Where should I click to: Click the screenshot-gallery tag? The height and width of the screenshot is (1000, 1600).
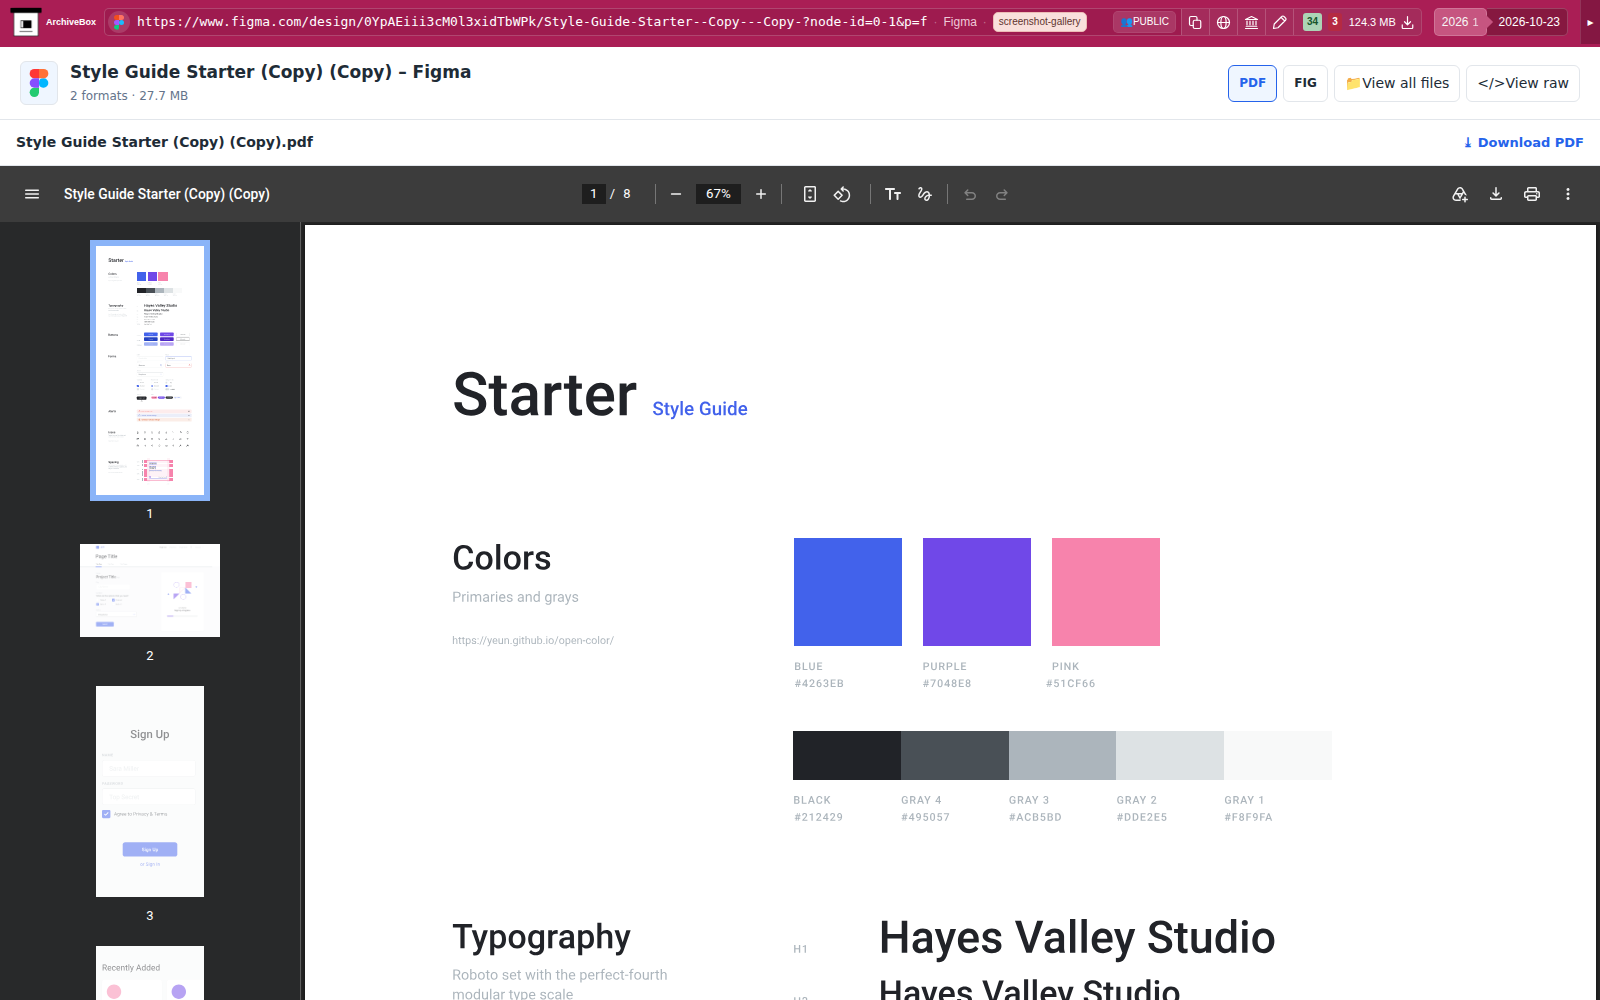pyautogui.click(x=1039, y=22)
